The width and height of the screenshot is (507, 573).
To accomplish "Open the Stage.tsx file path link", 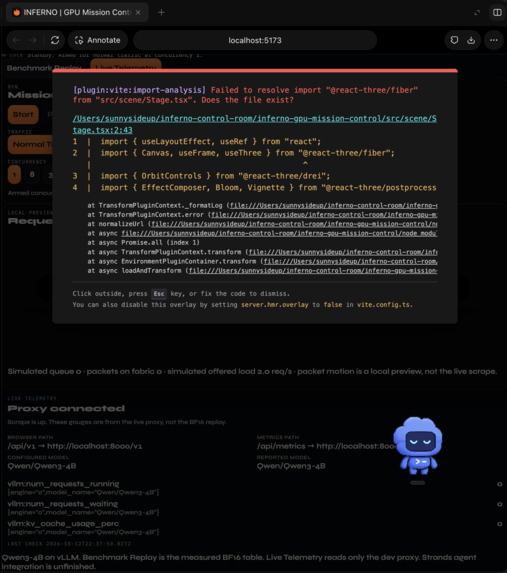I will pos(254,124).
